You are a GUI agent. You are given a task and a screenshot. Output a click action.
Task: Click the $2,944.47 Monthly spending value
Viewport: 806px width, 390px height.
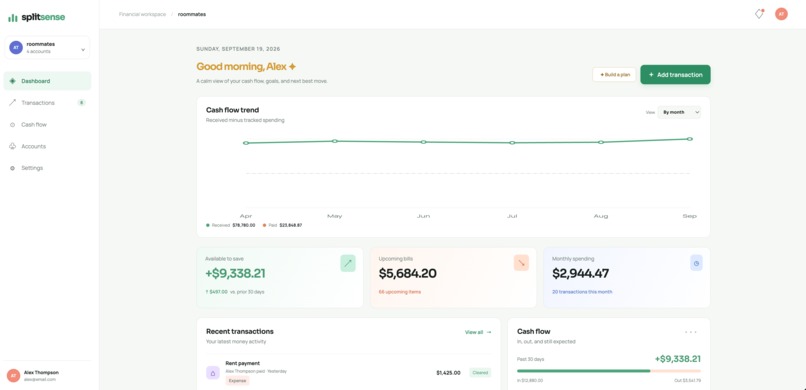tap(580, 274)
